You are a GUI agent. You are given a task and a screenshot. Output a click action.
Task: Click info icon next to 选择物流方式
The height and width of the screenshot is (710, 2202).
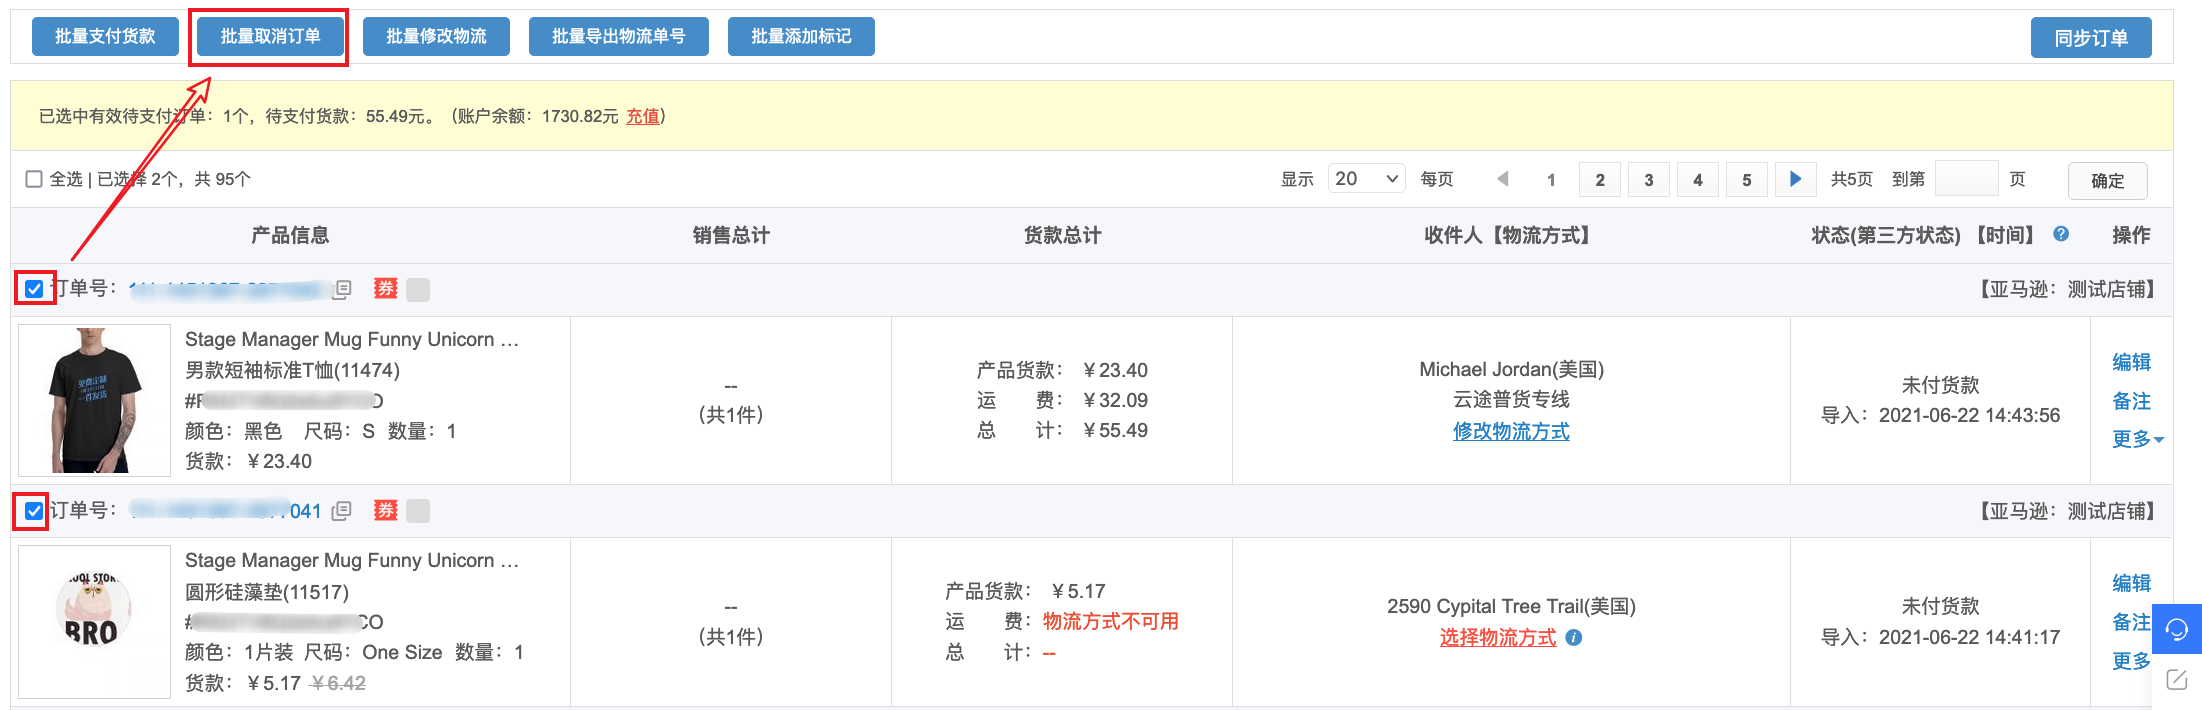[x=1574, y=638]
